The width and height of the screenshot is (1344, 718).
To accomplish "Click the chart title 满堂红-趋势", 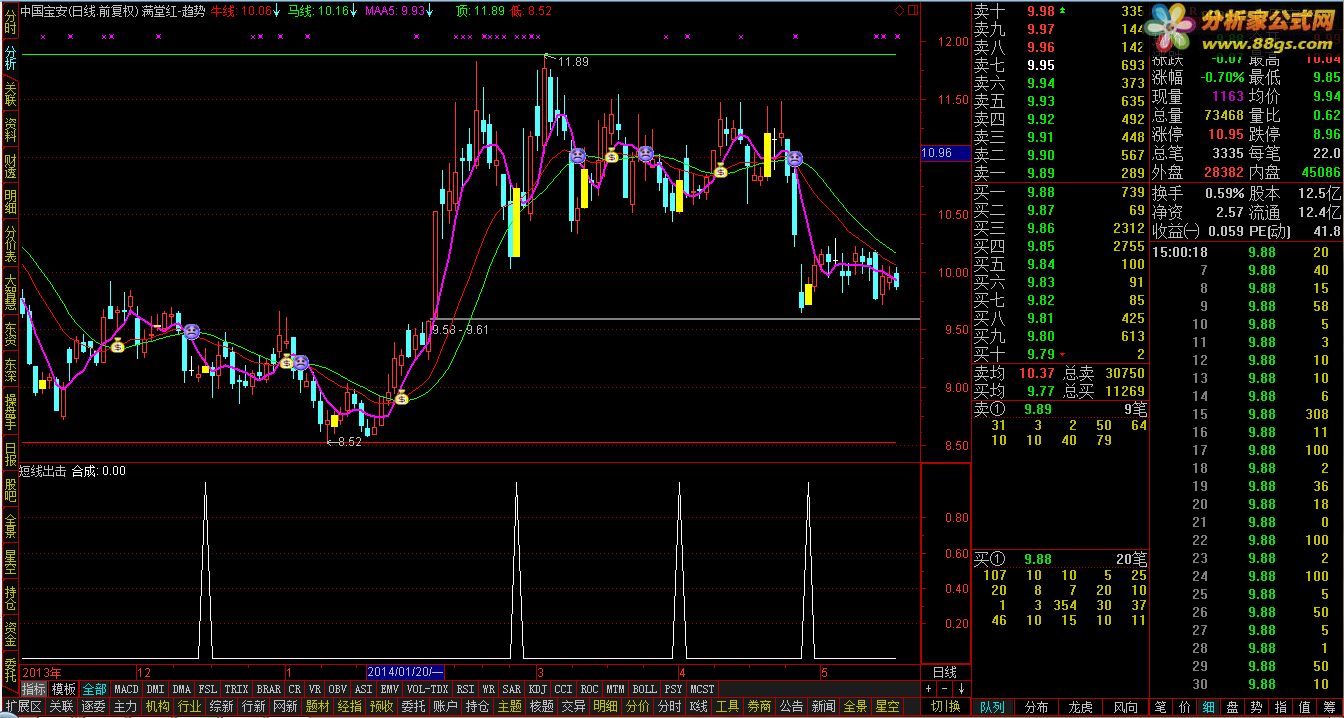I will pyautogui.click(x=173, y=11).
